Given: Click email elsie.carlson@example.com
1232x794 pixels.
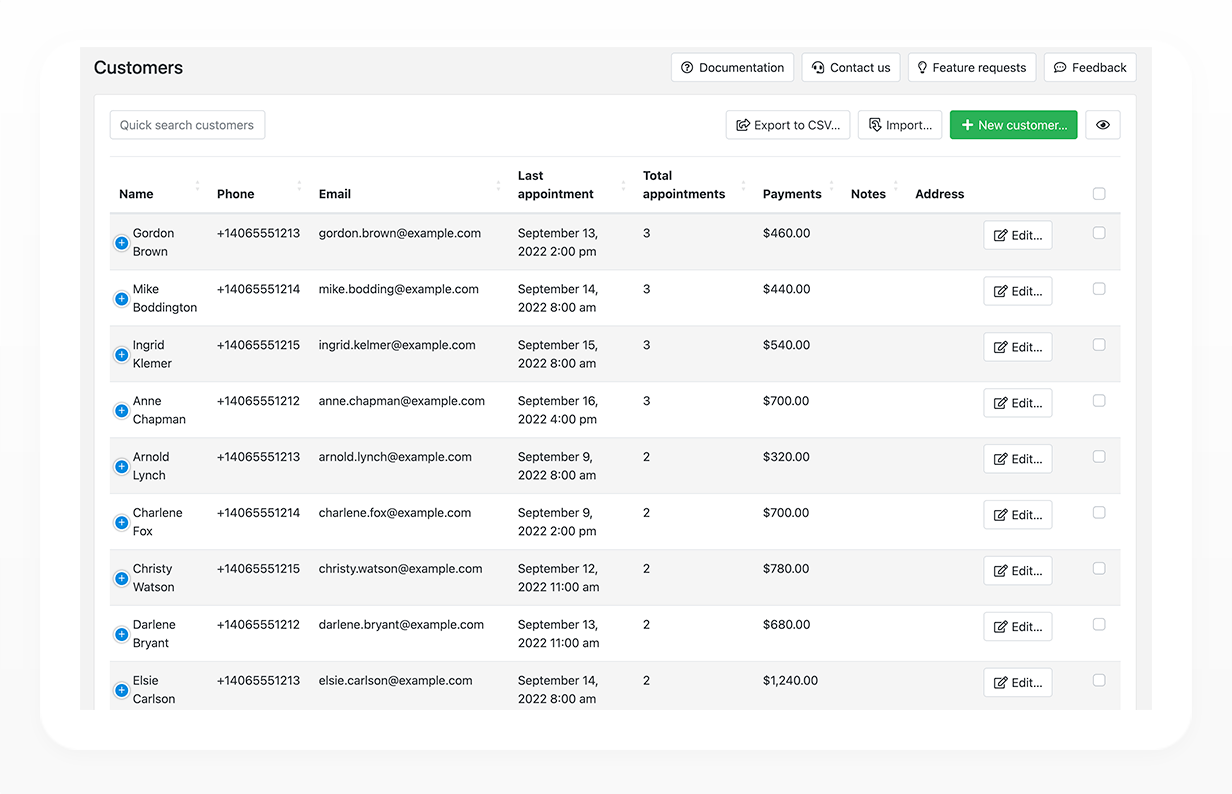Looking at the screenshot, I should point(396,681).
